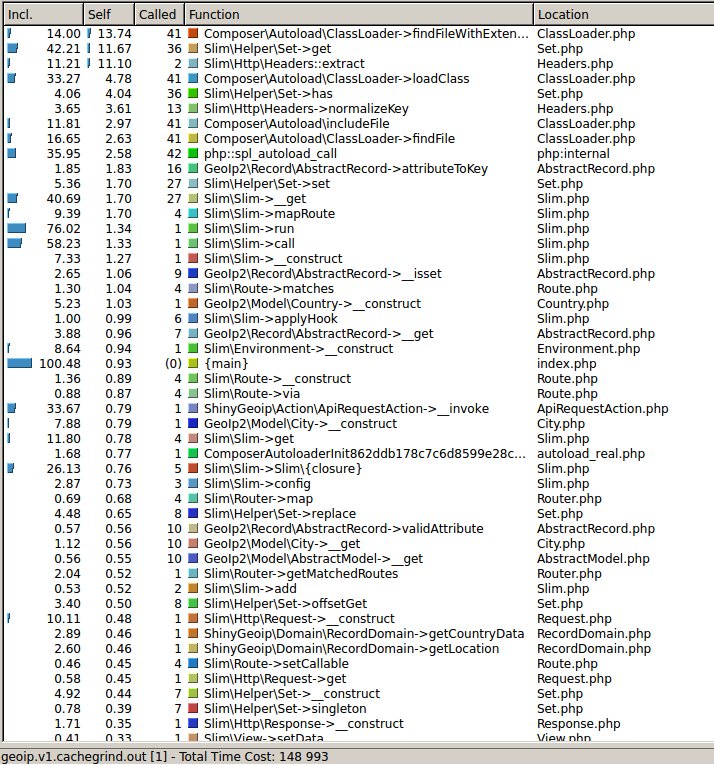This screenshot has width=714, height=765.
Task: Click color square beside Slim\Slim->mapRoute
Action: pos(193,214)
